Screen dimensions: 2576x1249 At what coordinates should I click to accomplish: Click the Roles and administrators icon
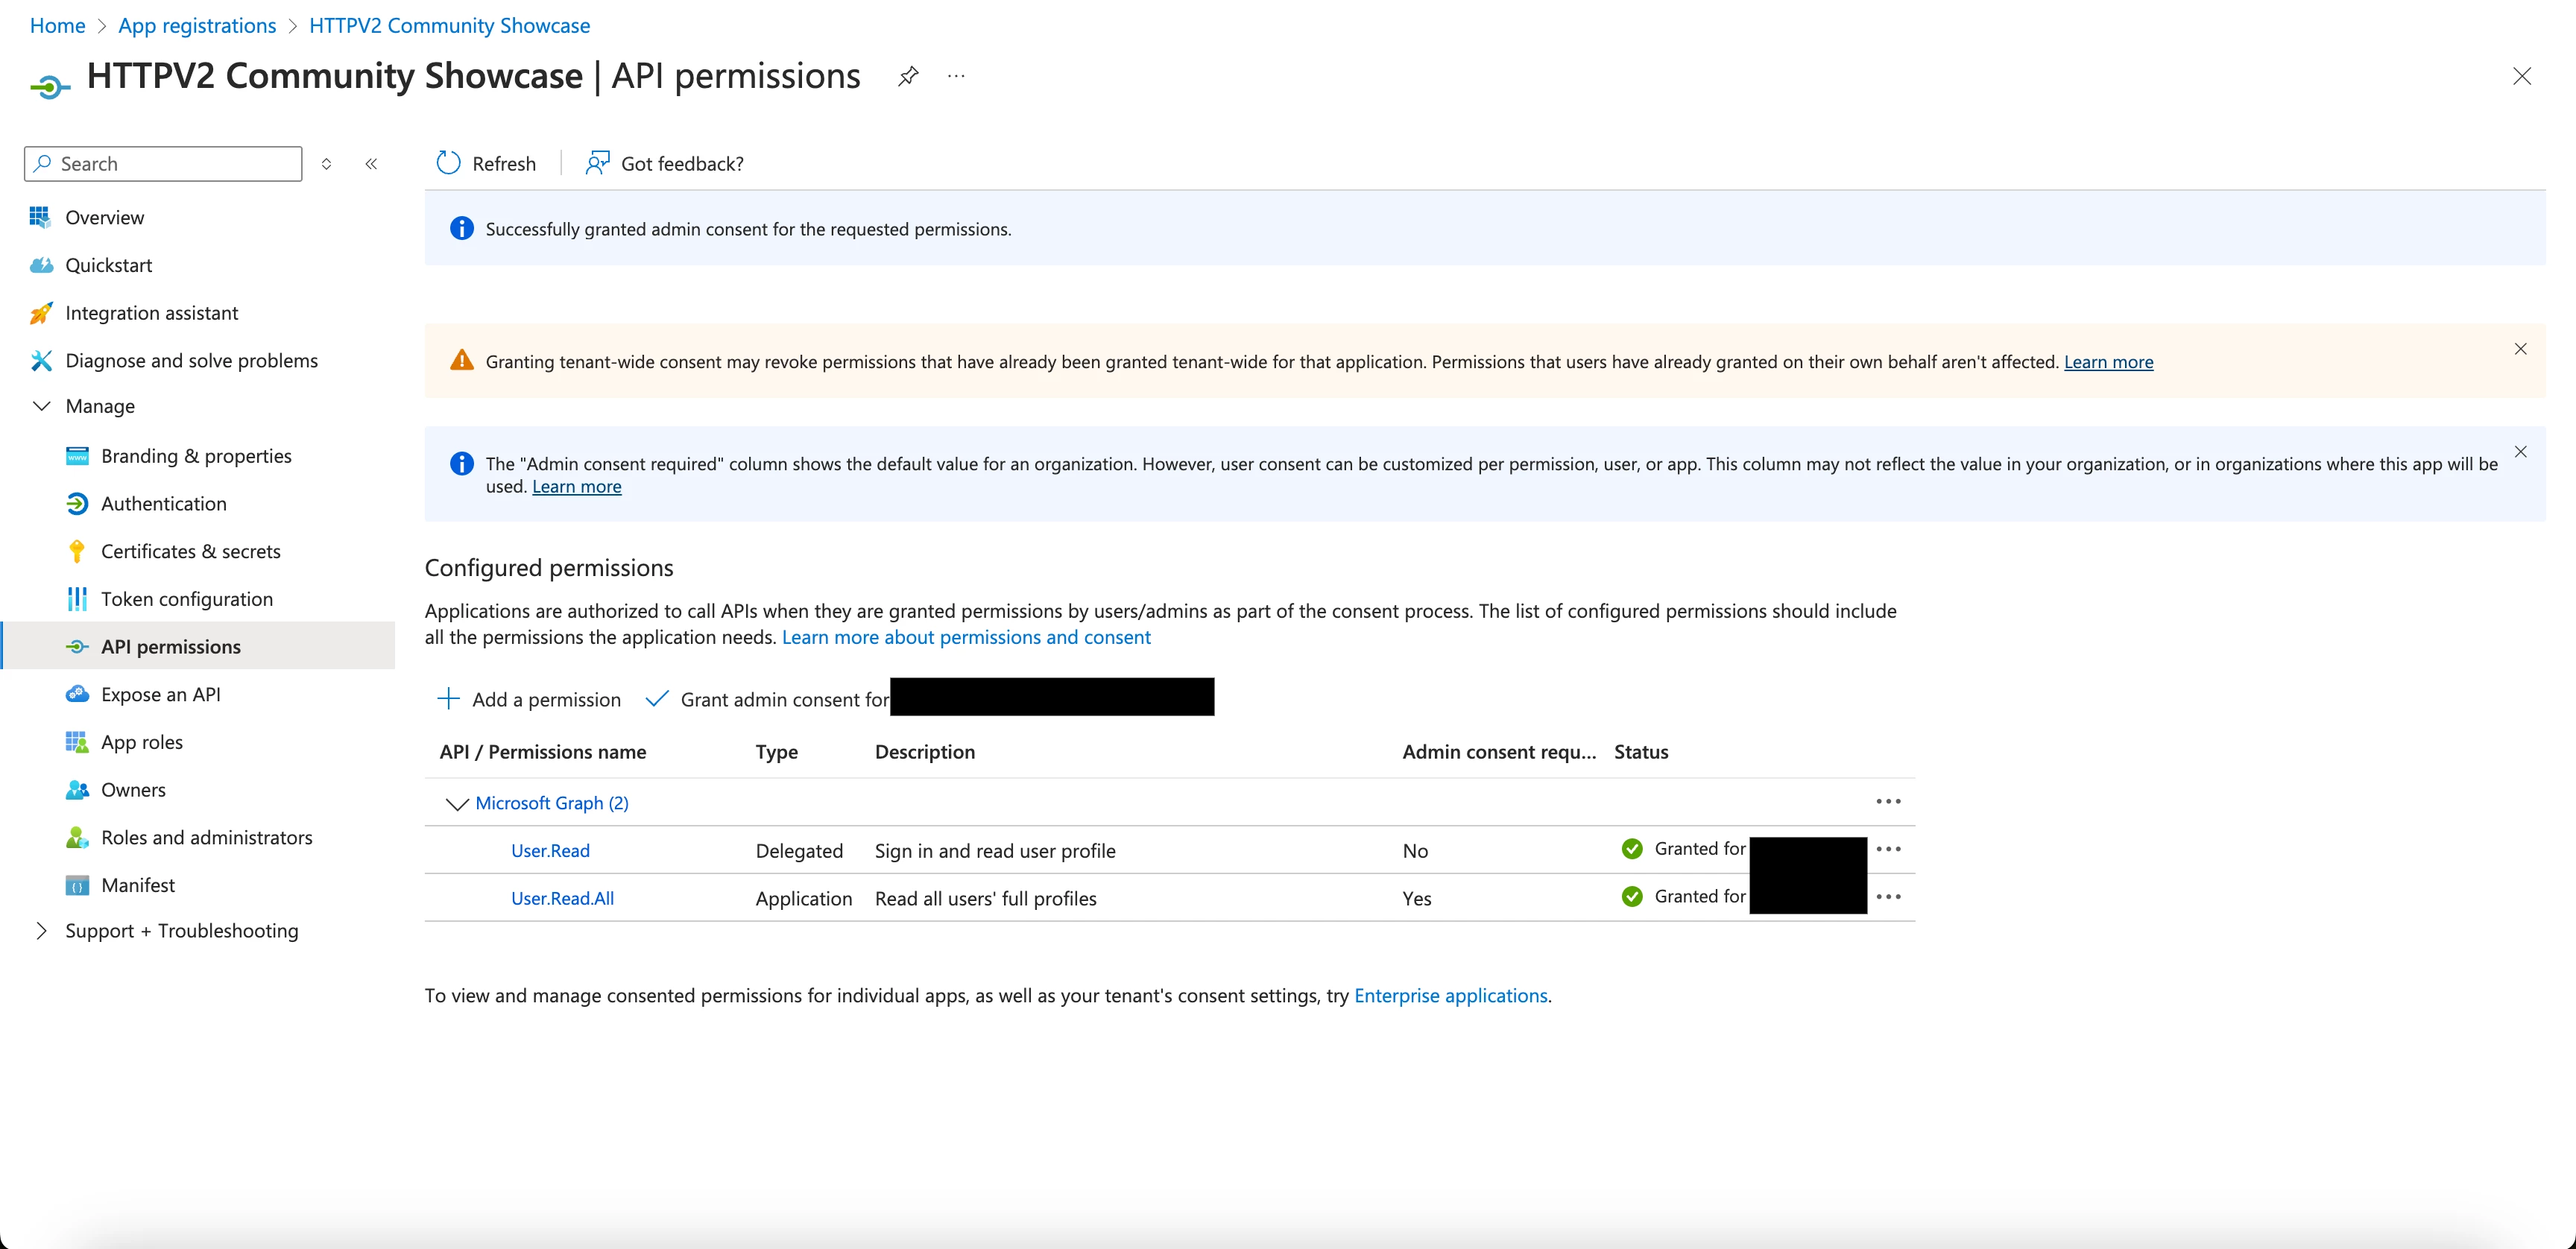pyautogui.click(x=77, y=837)
